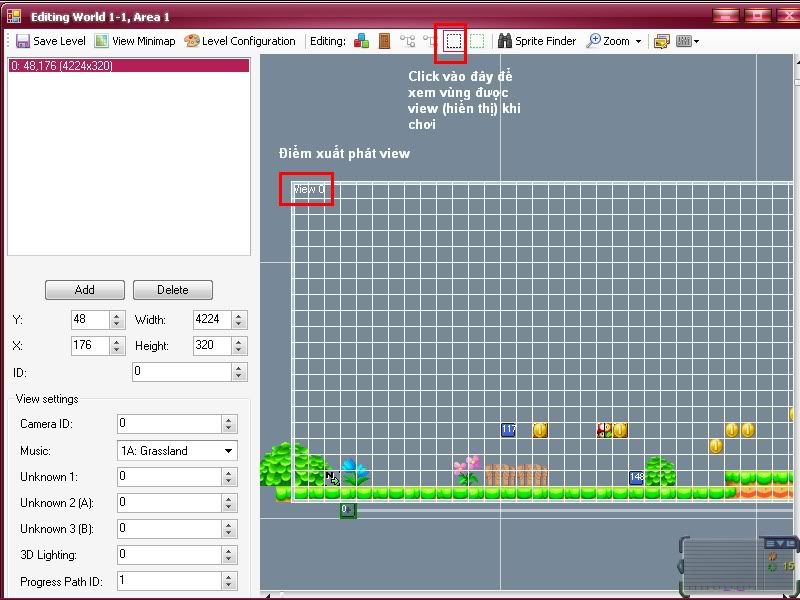Click the Width field showing 4224

[212, 319]
